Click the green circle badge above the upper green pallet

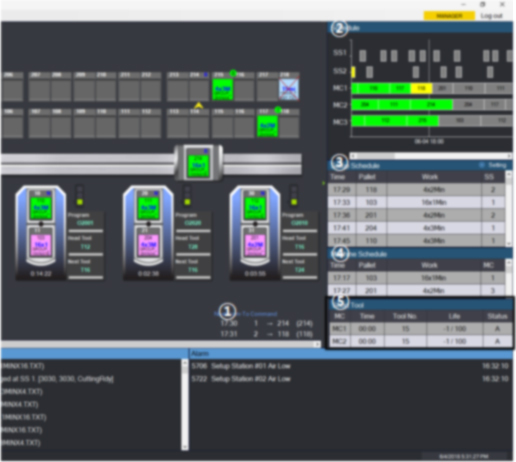233,73
